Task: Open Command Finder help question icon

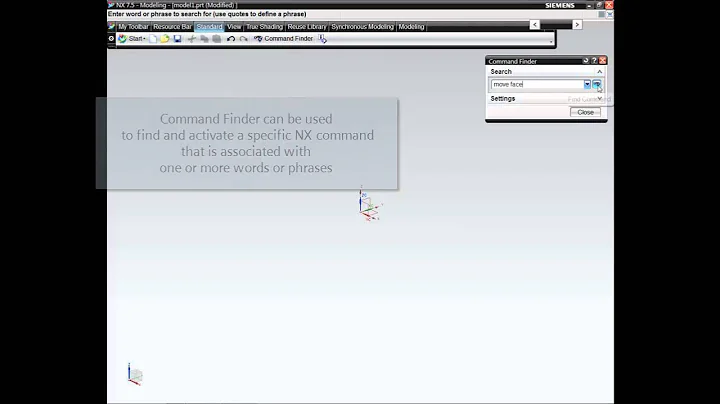Action: tap(594, 61)
